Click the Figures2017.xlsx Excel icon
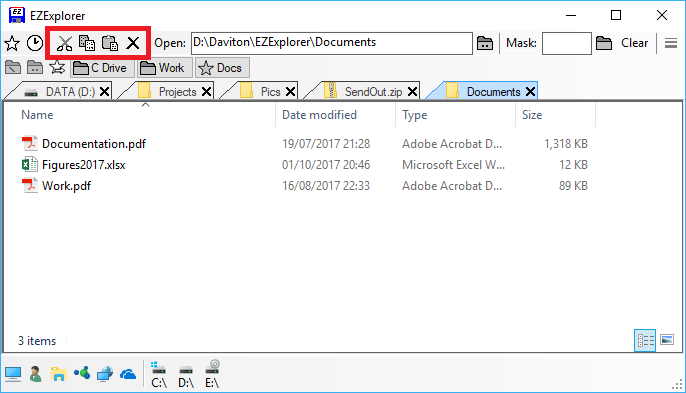 [x=29, y=165]
